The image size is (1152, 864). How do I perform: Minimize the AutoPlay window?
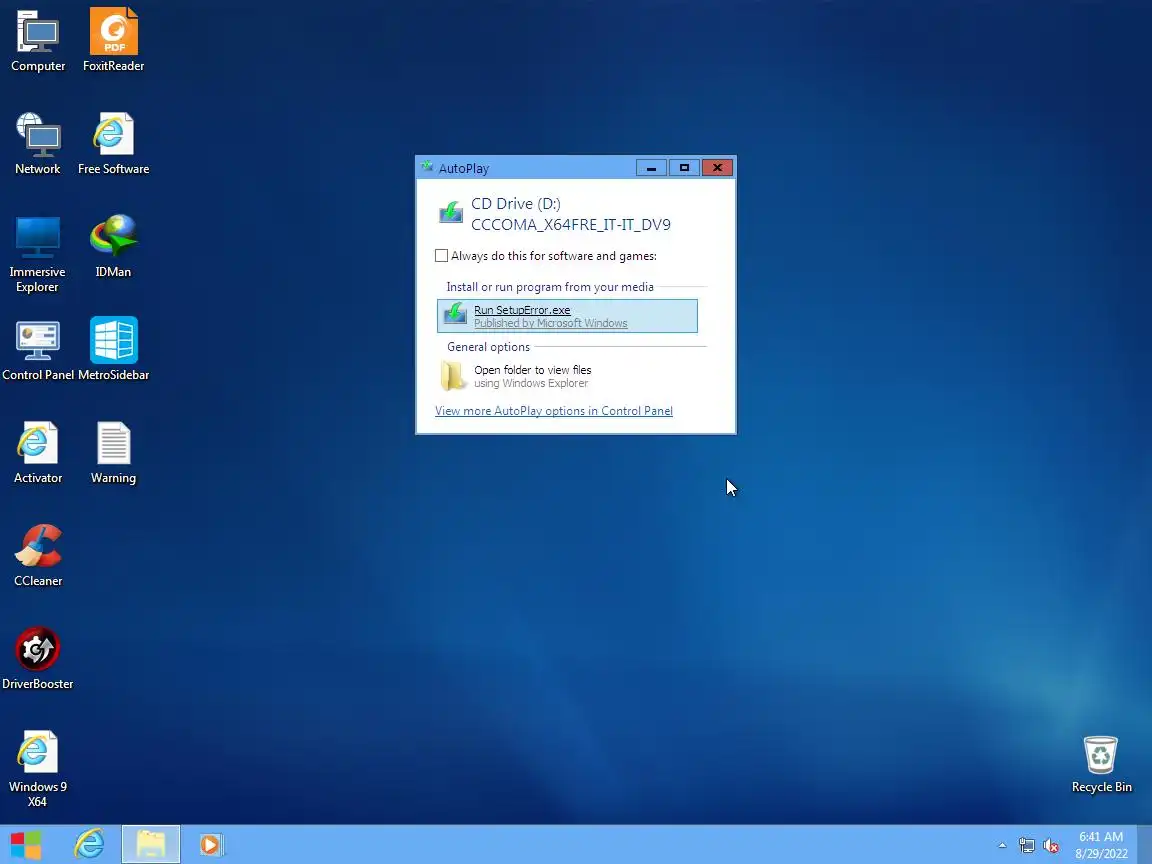[x=651, y=168]
